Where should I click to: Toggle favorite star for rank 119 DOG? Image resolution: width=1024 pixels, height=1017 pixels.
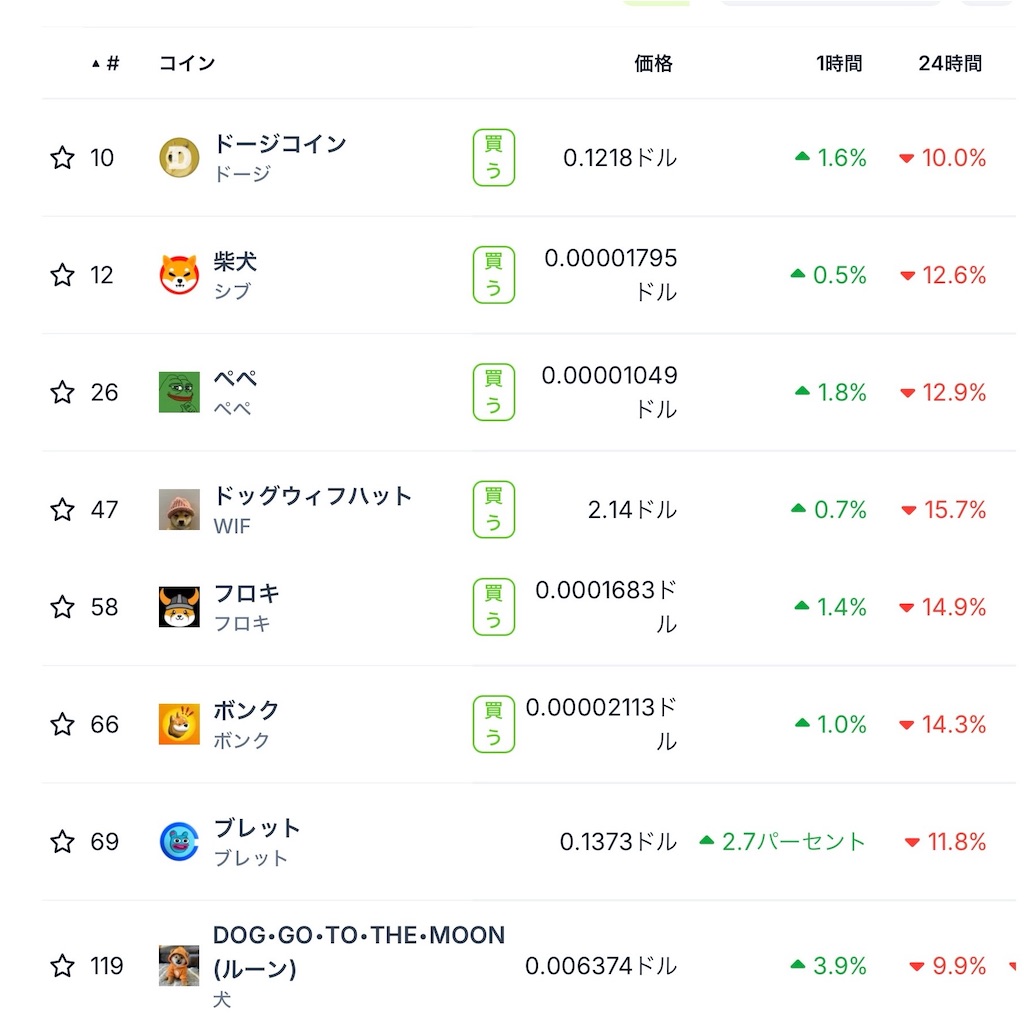[x=62, y=965]
